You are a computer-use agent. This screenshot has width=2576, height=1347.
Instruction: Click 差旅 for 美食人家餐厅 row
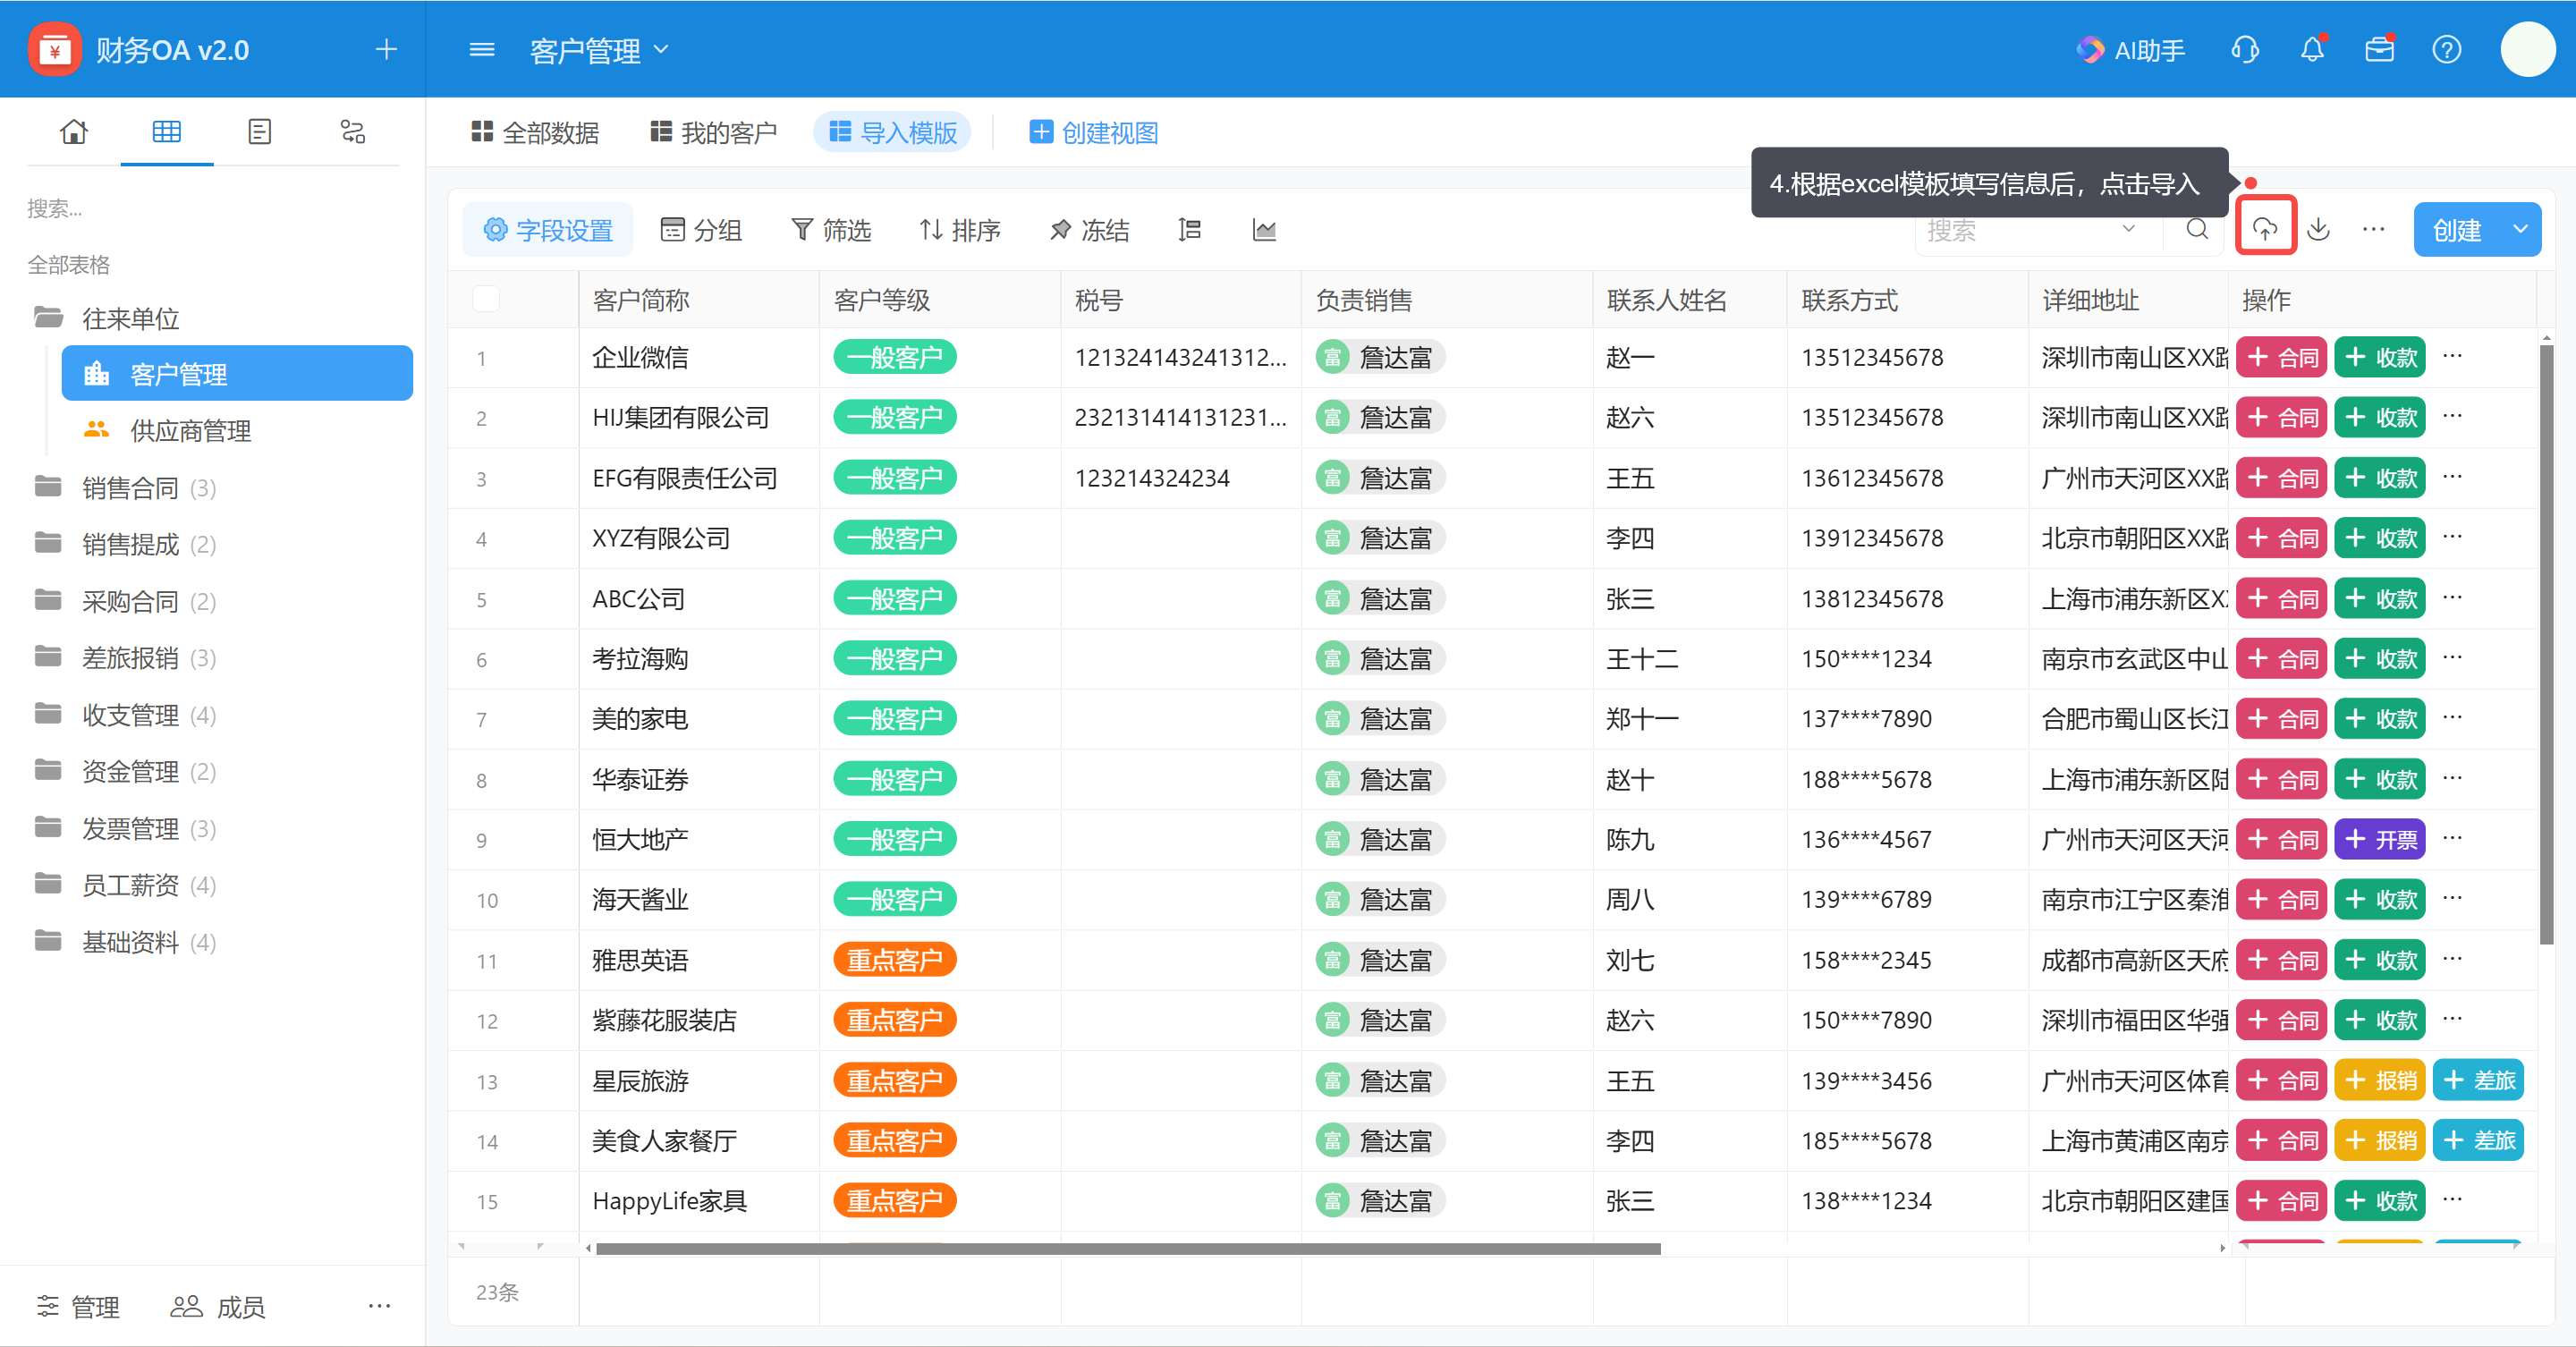pos(2479,1140)
